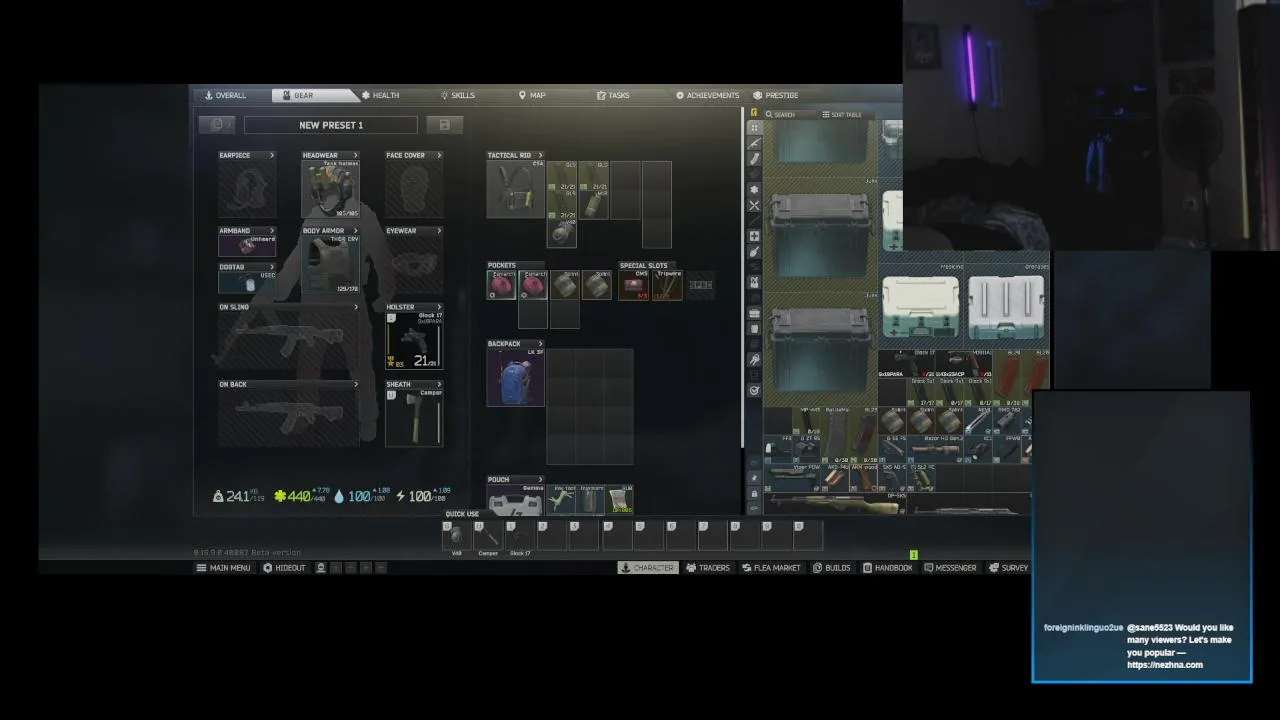Screen dimensions: 1280x720
Task: Select the Camper quick use slot
Action: (488, 537)
